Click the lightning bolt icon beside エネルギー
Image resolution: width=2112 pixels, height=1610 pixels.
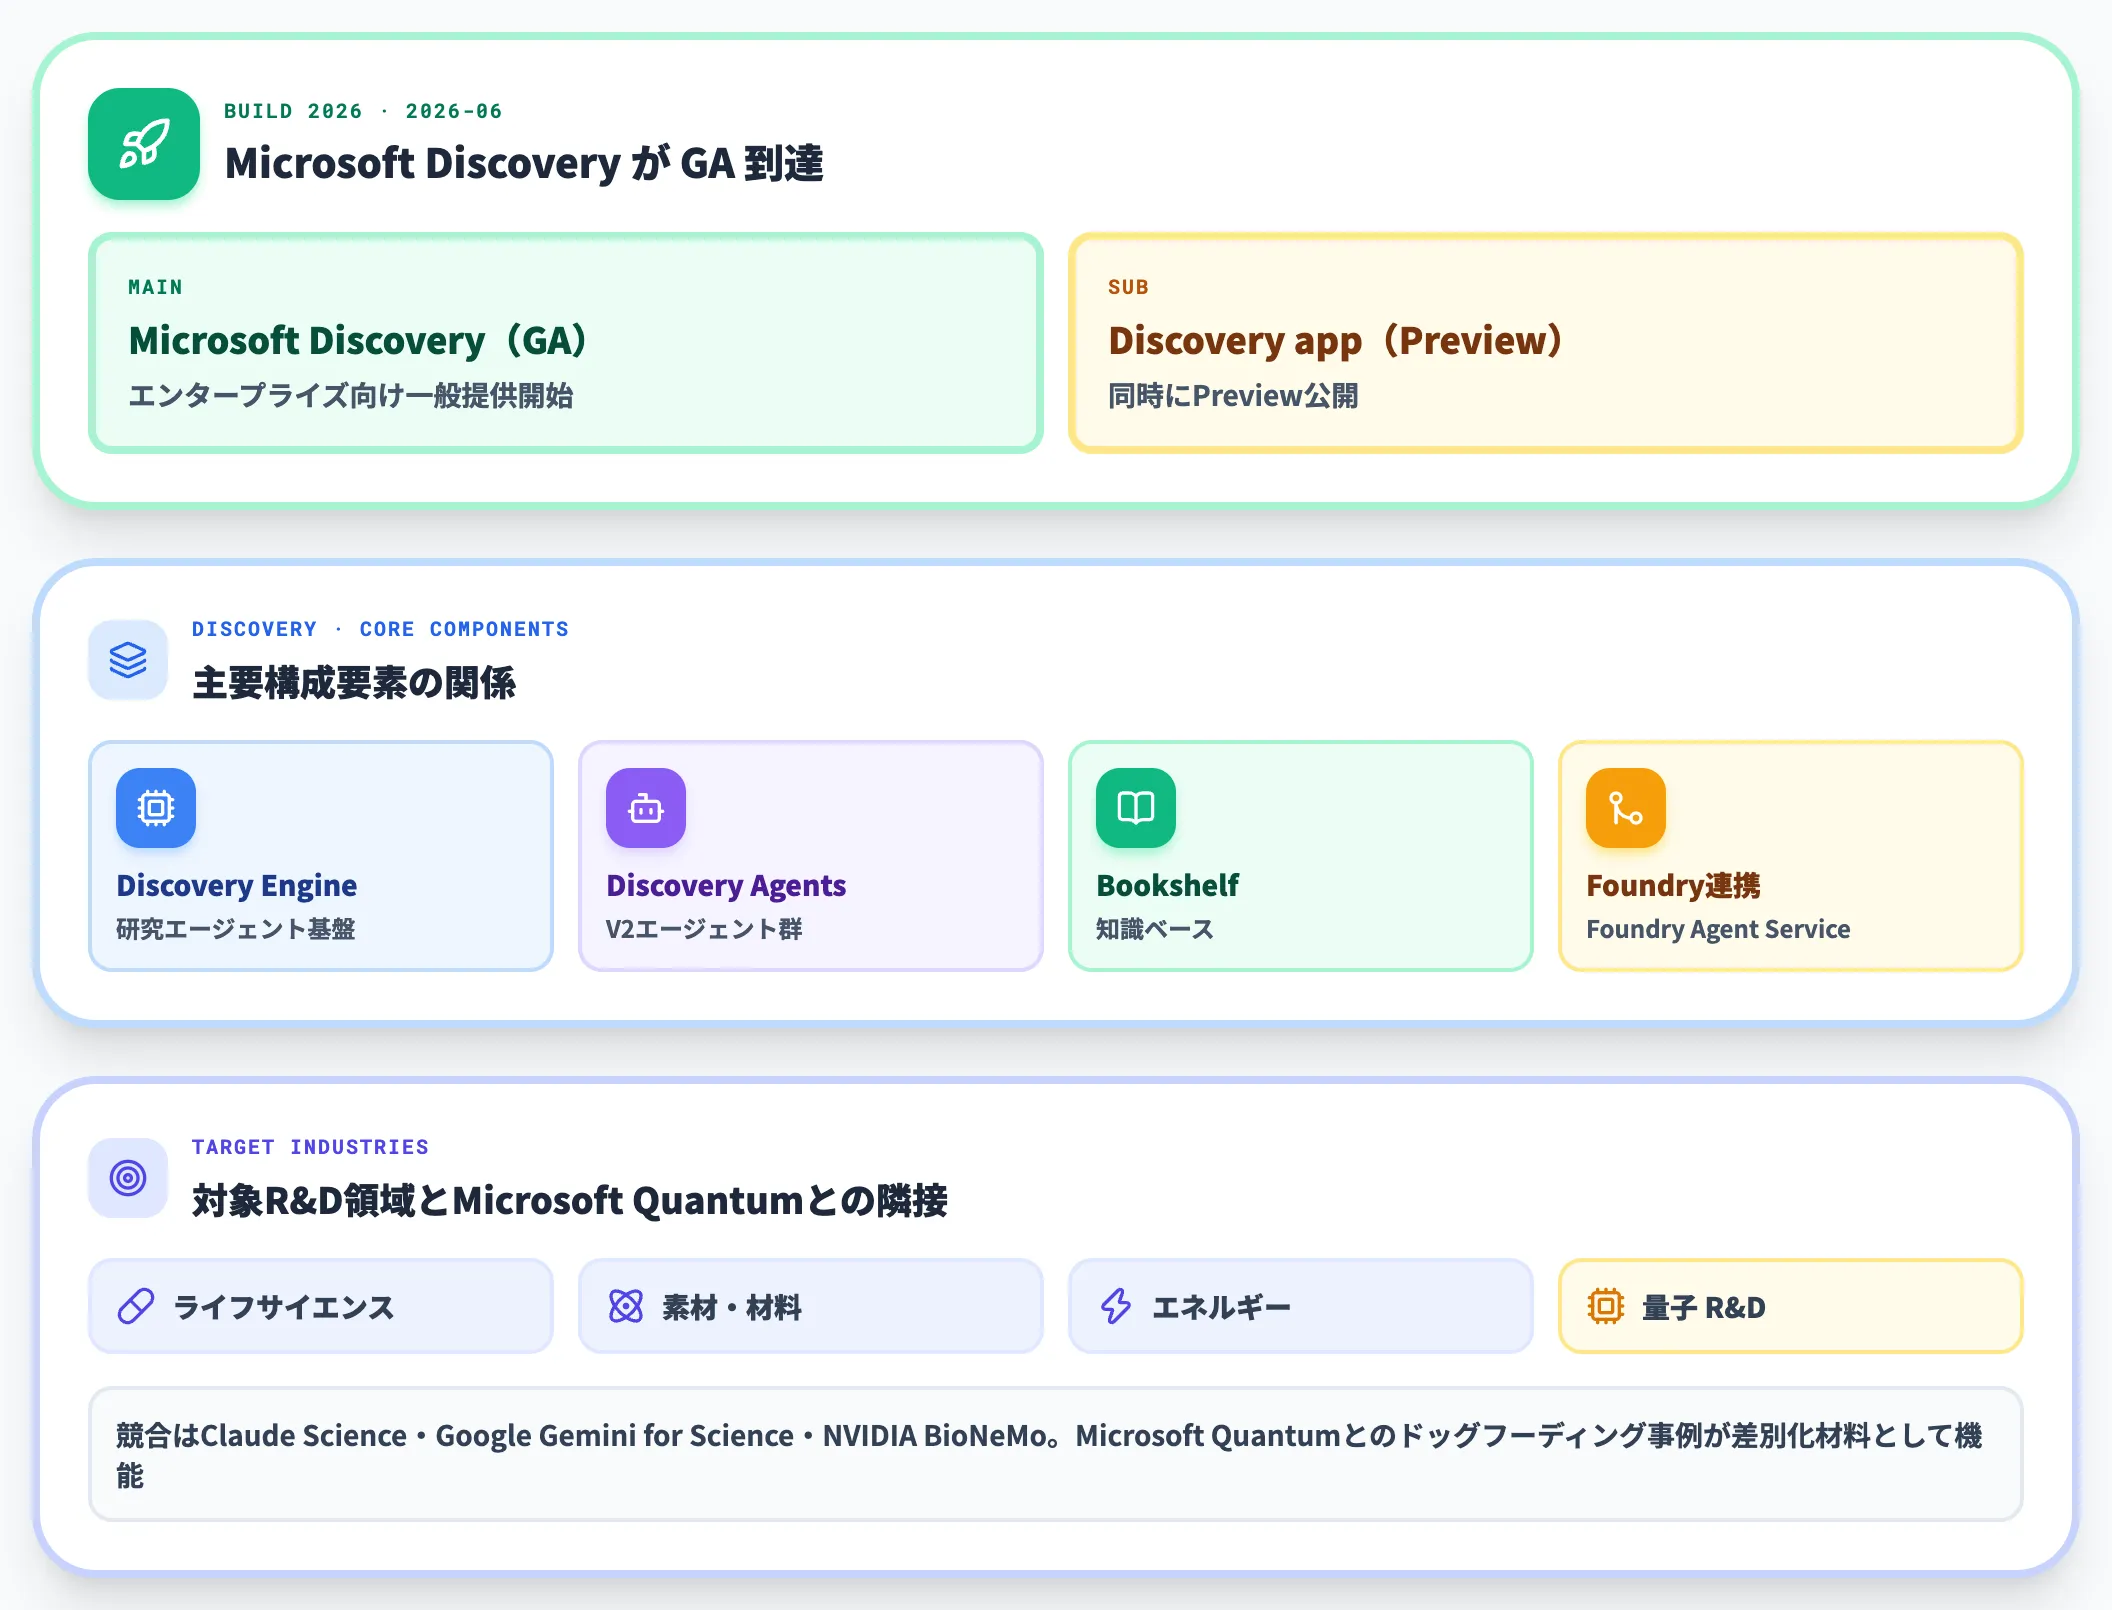coord(1116,1306)
